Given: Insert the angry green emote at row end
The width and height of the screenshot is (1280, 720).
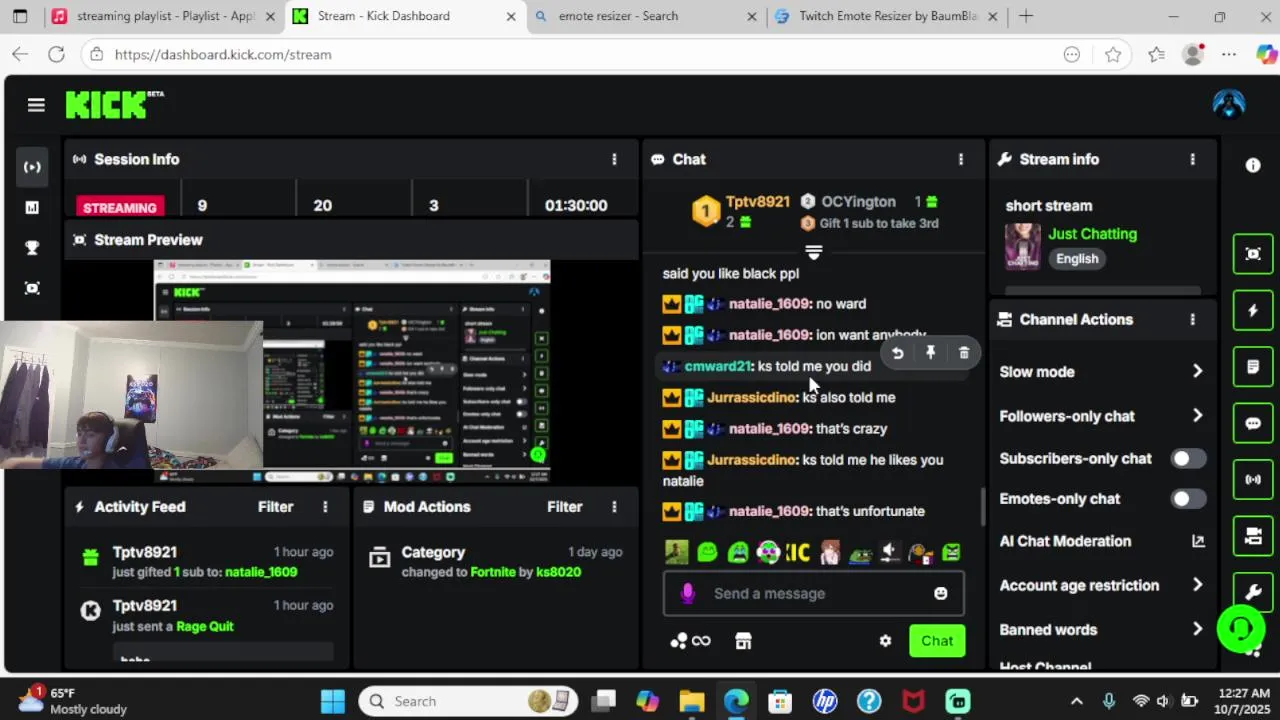Looking at the screenshot, I should tap(951, 552).
